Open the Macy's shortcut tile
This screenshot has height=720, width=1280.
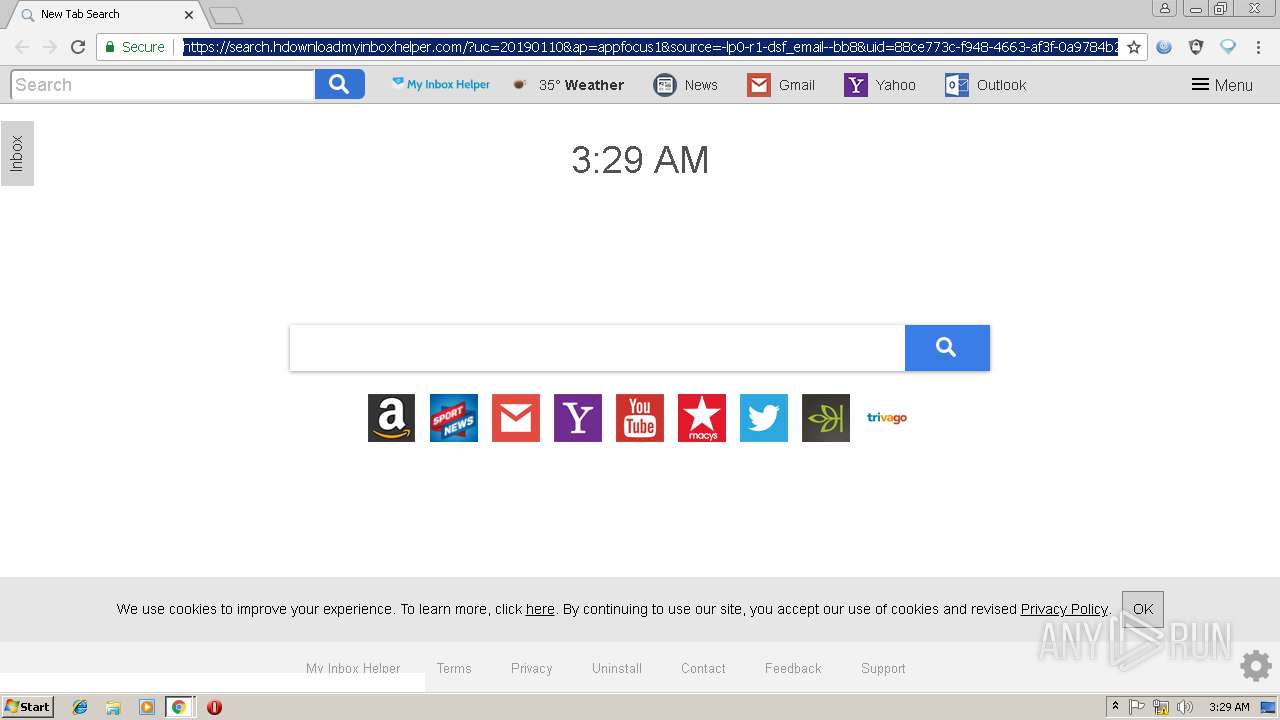[x=701, y=418]
